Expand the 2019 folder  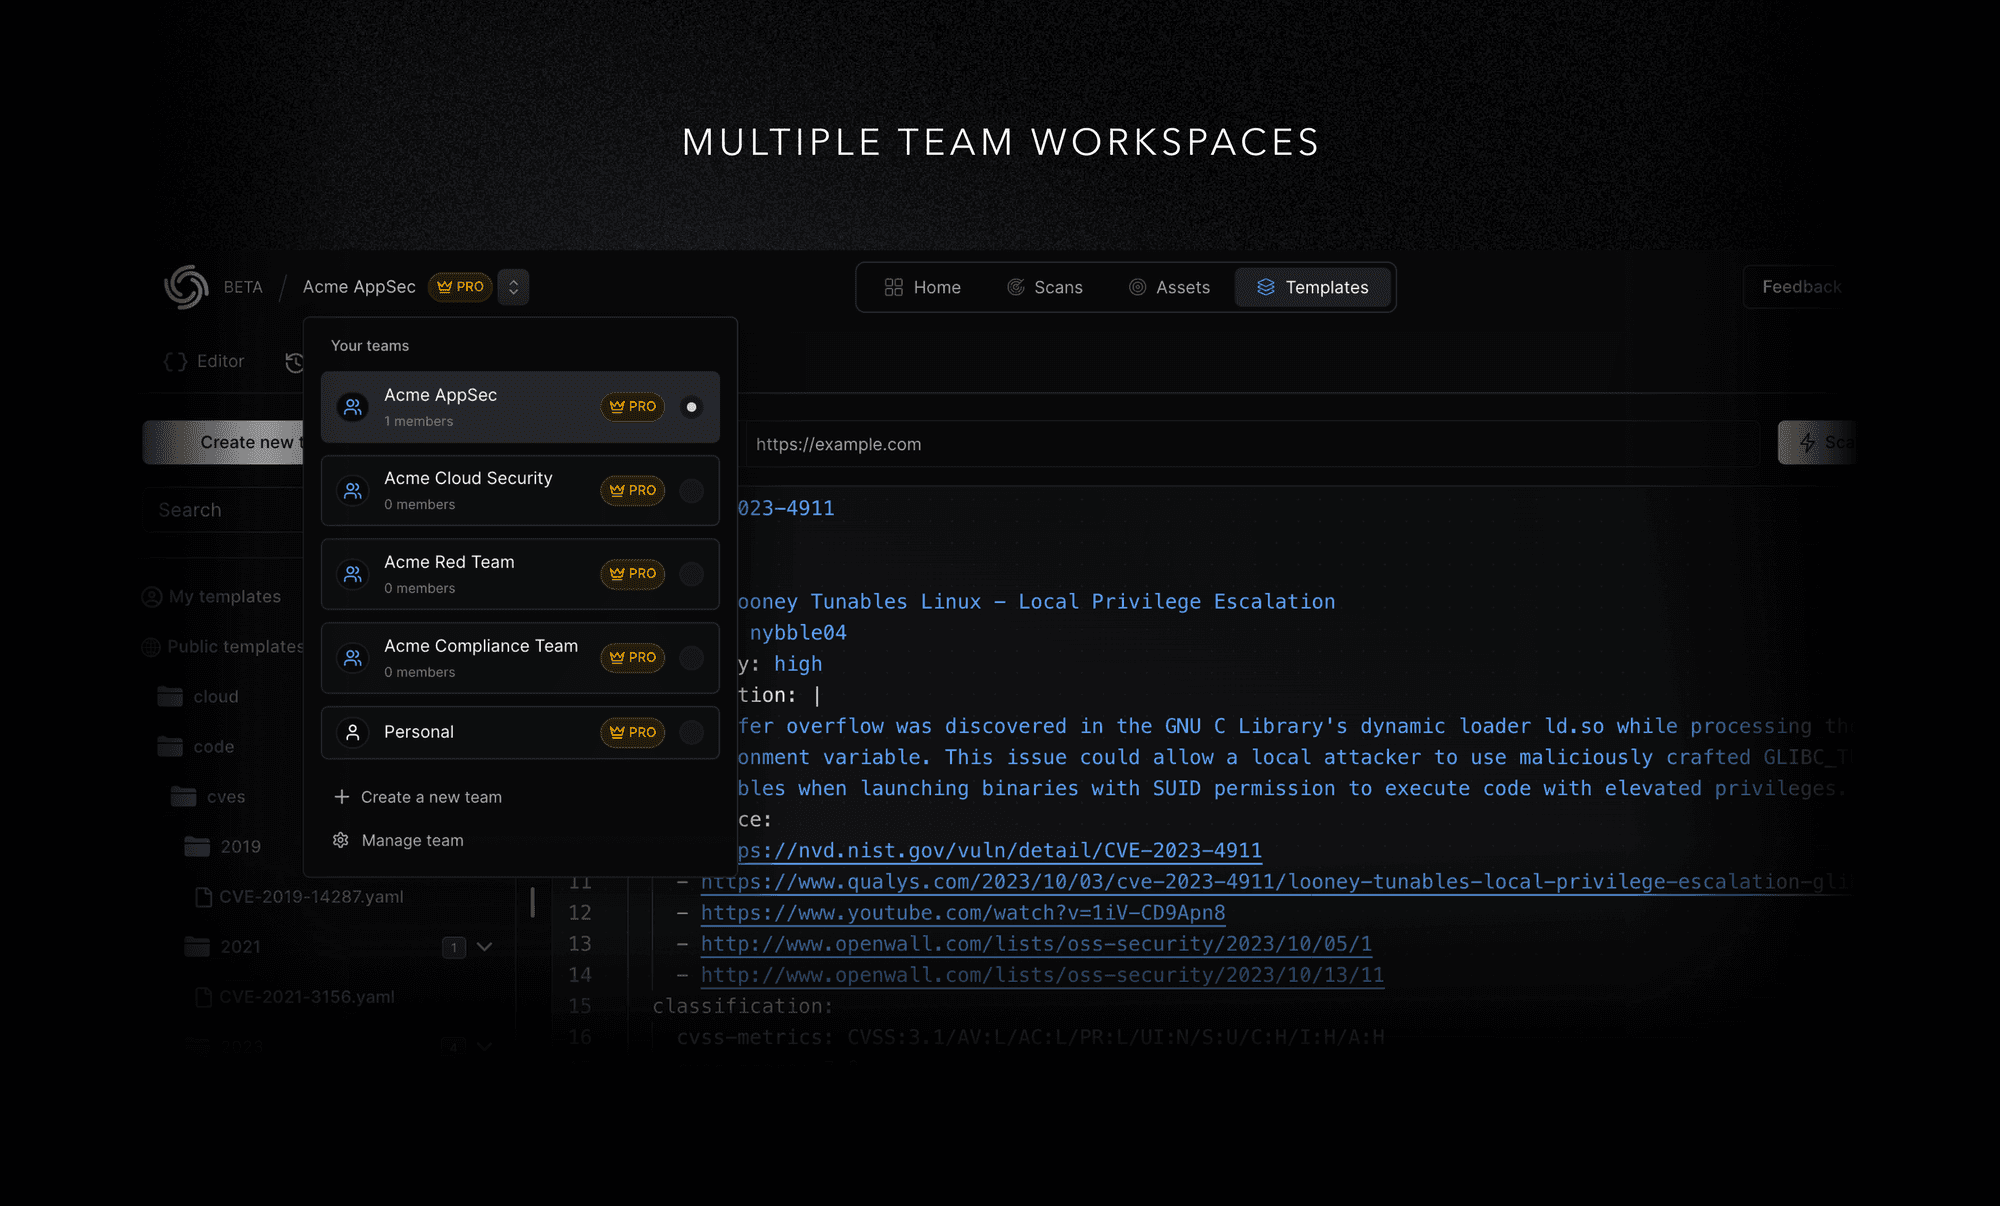pos(223,847)
